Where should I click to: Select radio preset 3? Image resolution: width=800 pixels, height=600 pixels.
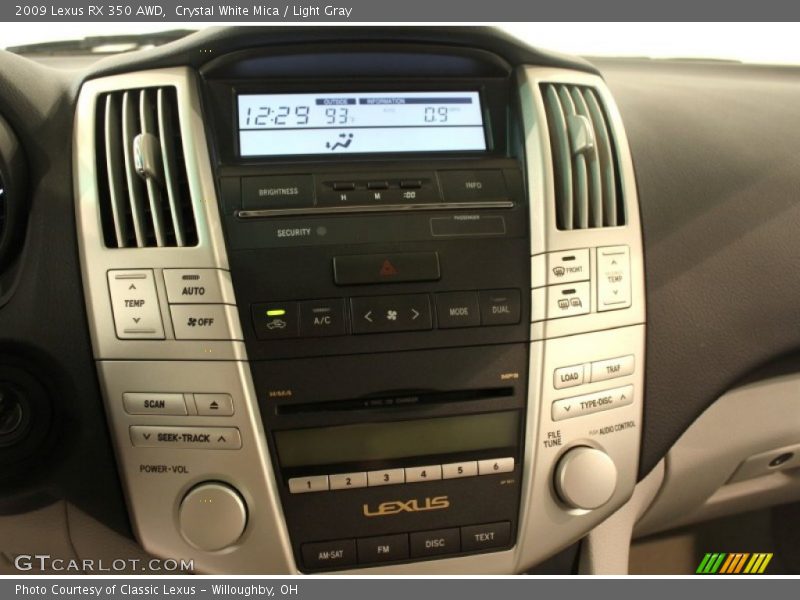pos(386,478)
